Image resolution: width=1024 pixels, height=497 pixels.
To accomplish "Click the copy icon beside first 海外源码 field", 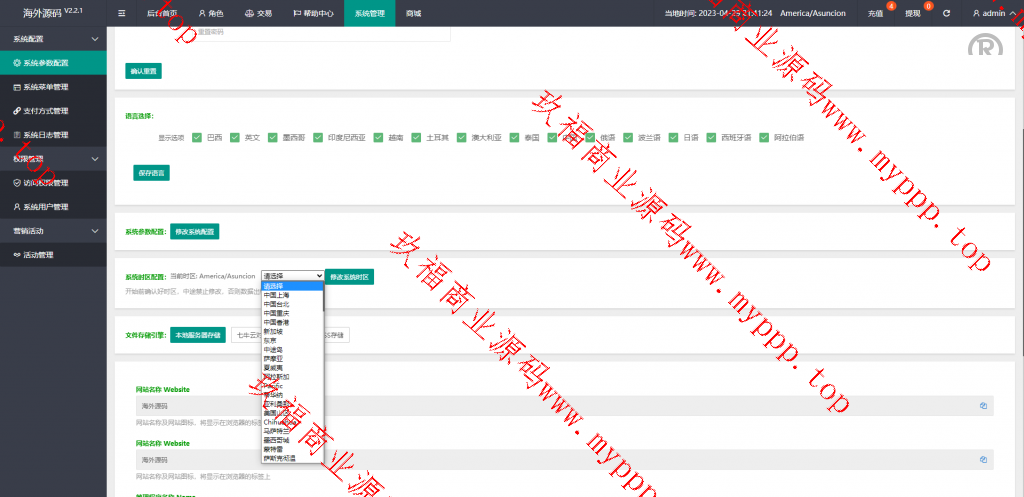I will pyautogui.click(x=983, y=406).
